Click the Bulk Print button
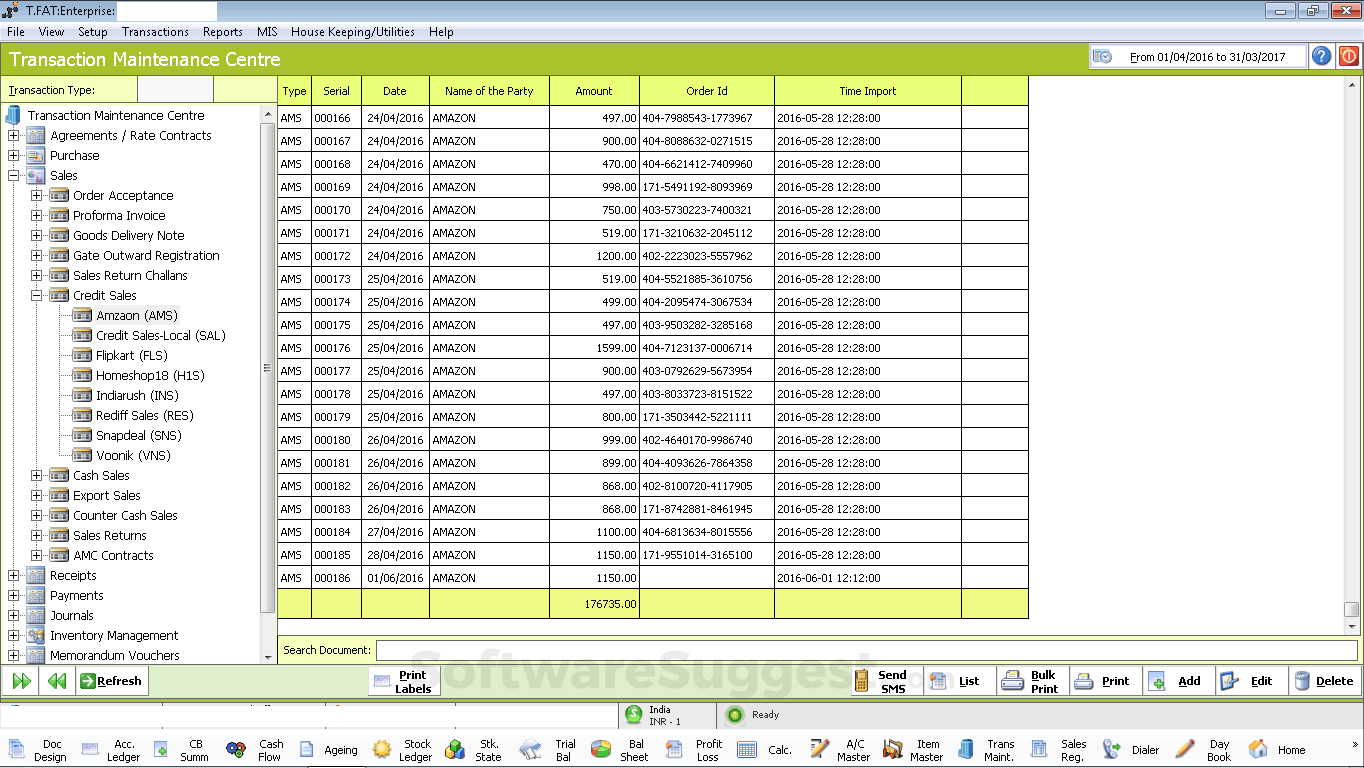1364x768 pixels. click(x=1031, y=680)
